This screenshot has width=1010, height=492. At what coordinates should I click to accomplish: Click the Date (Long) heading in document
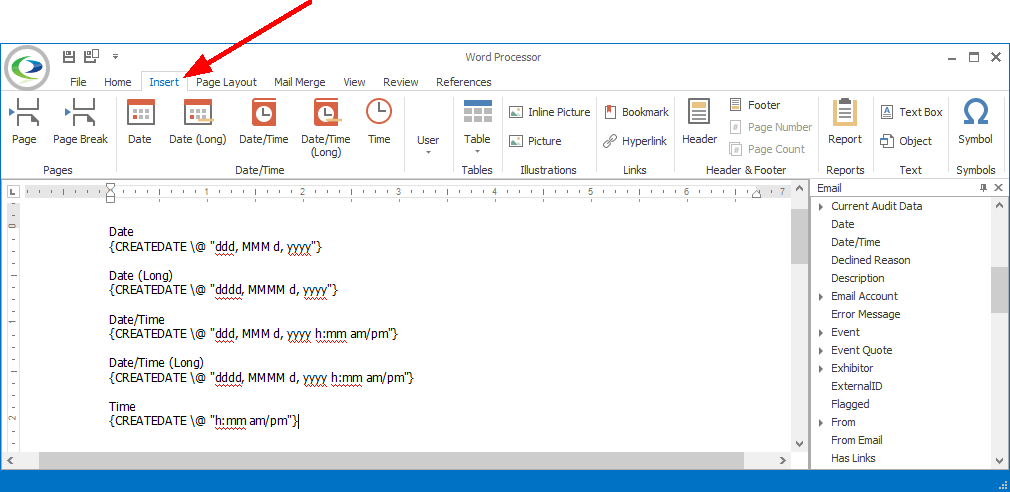(141, 276)
